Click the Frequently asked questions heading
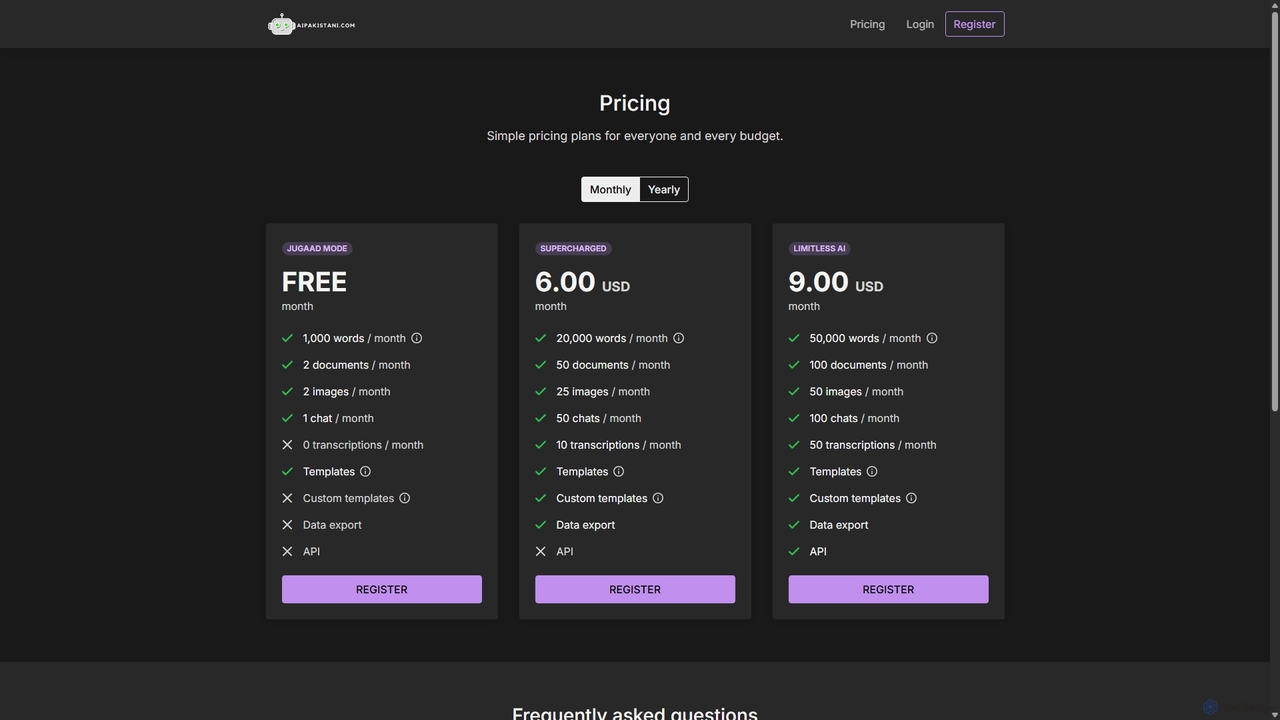Image resolution: width=1280 pixels, height=720 pixels. tap(635, 712)
